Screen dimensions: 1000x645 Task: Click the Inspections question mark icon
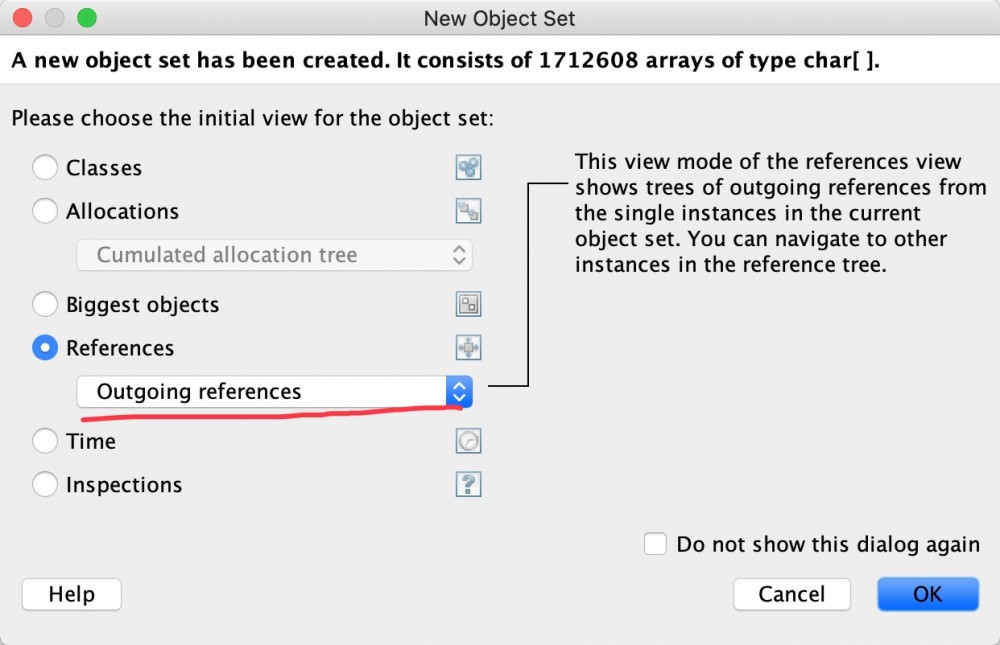pyautogui.click(x=468, y=485)
